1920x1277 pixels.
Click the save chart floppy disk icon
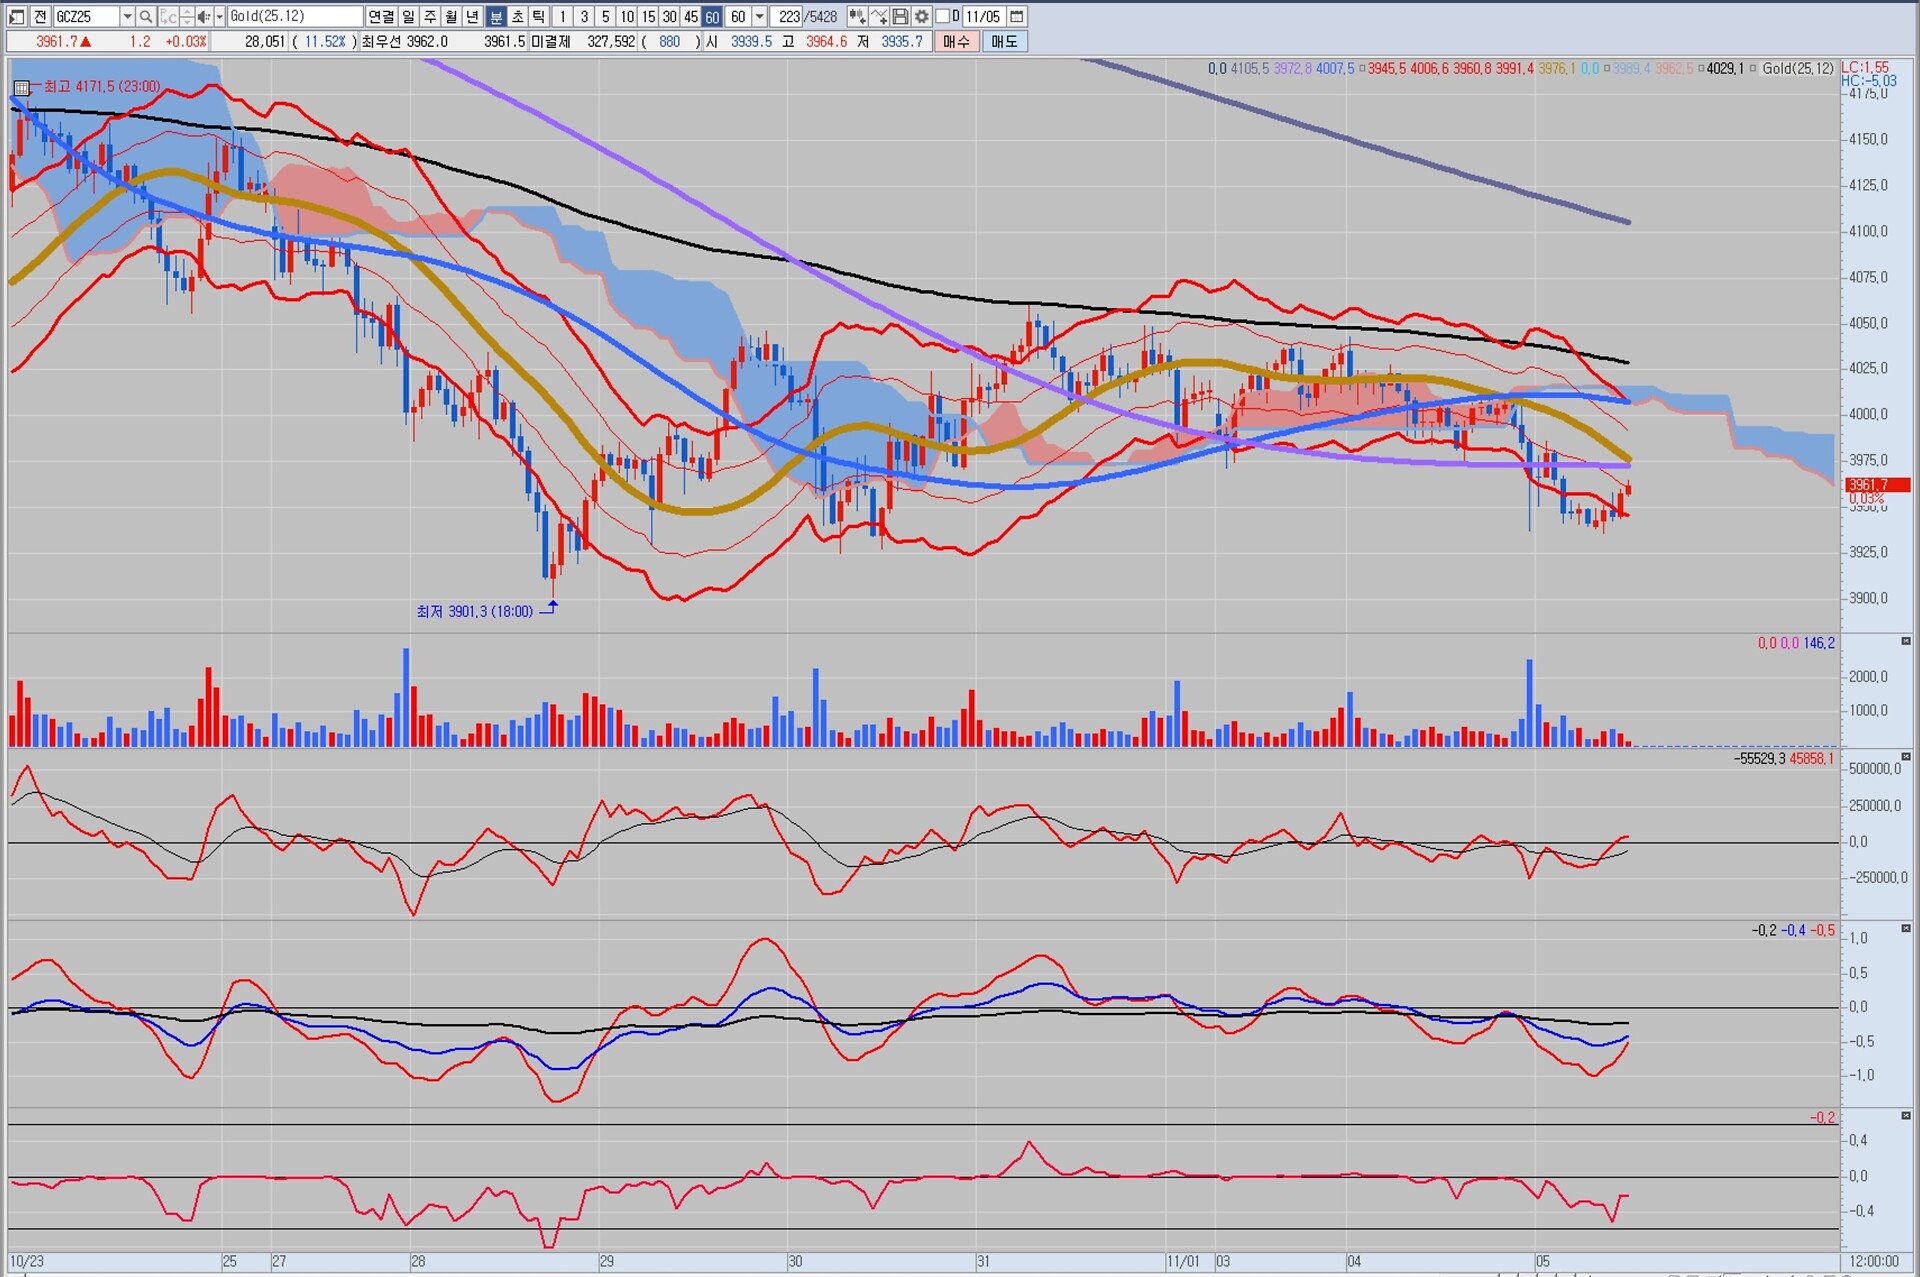pos(900,17)
